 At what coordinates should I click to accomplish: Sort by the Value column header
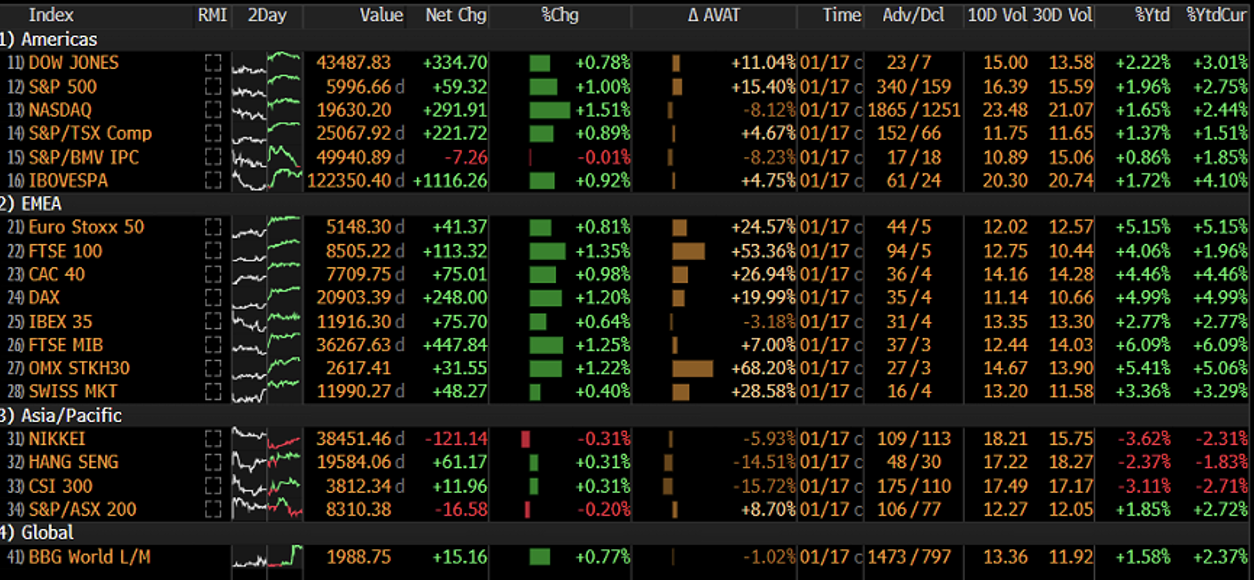(x=381, y=15)
